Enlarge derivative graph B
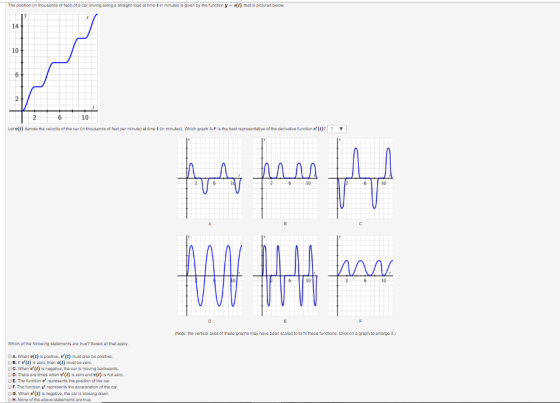The height and width of the screenshot is (403, 560). (285, 178)
